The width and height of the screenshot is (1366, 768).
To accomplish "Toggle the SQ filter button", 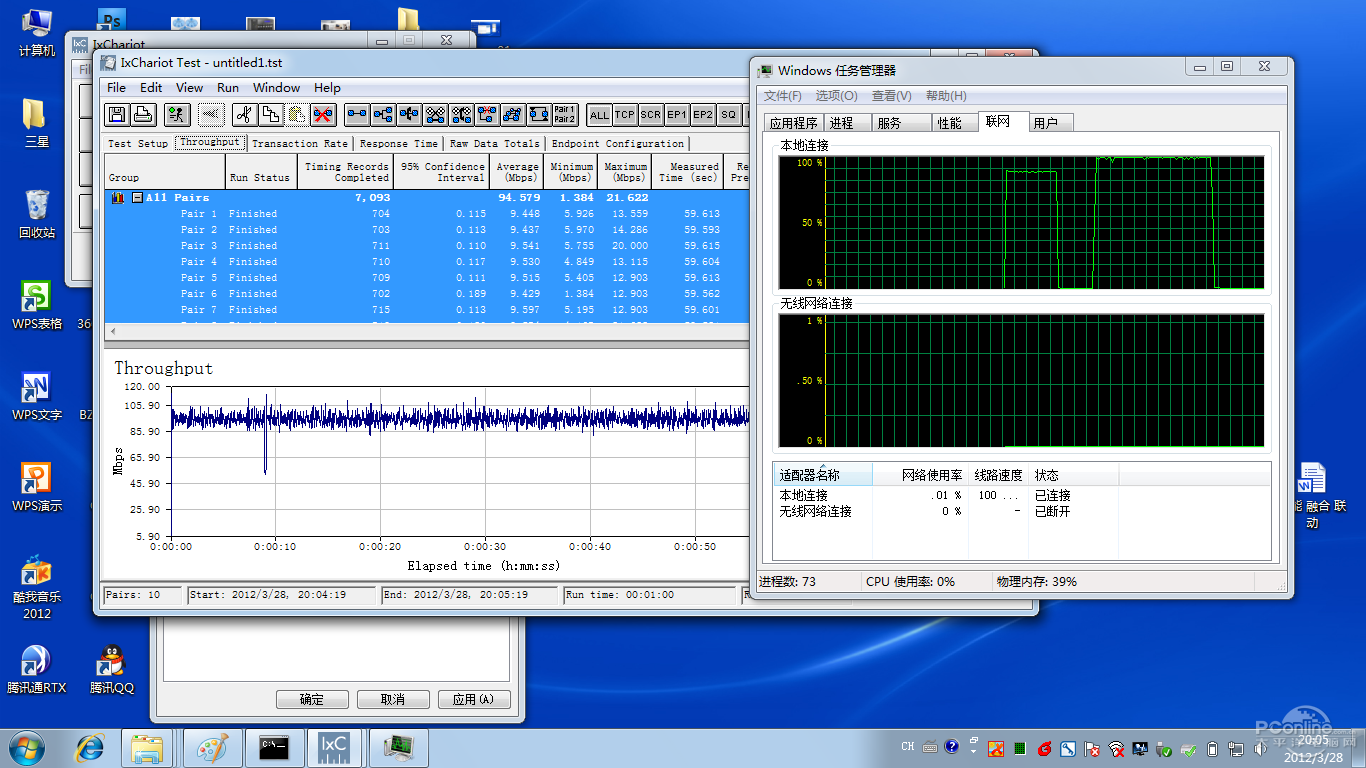I will tap(728, 114).
